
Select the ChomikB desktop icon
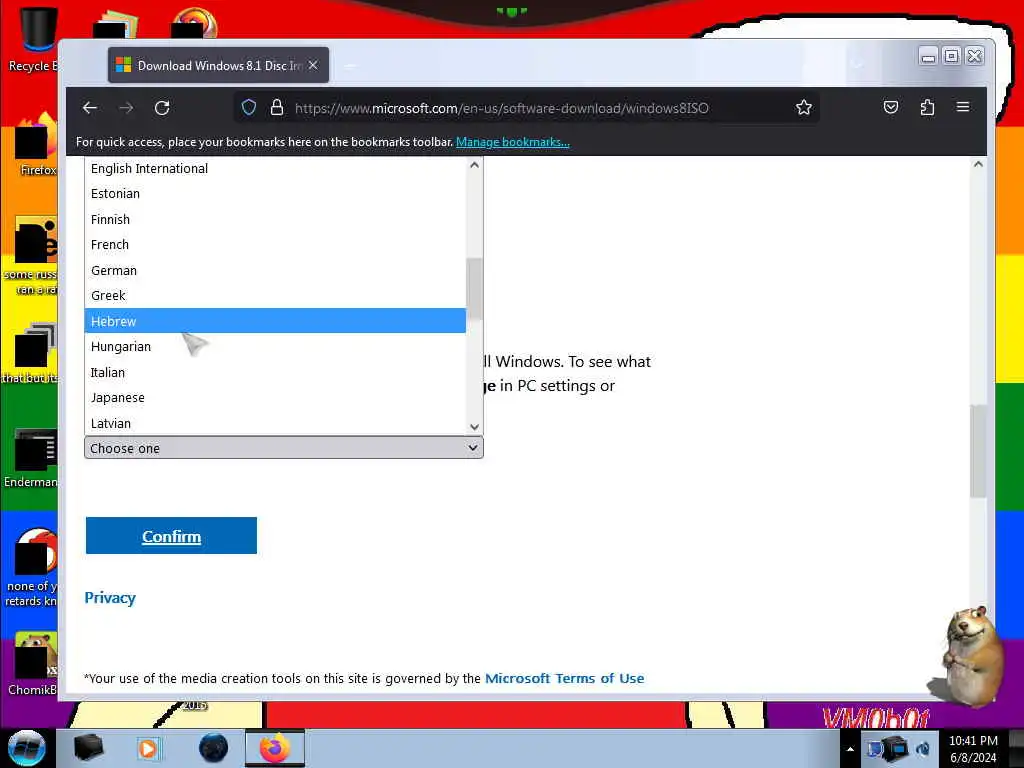click(x=34, y=664)
